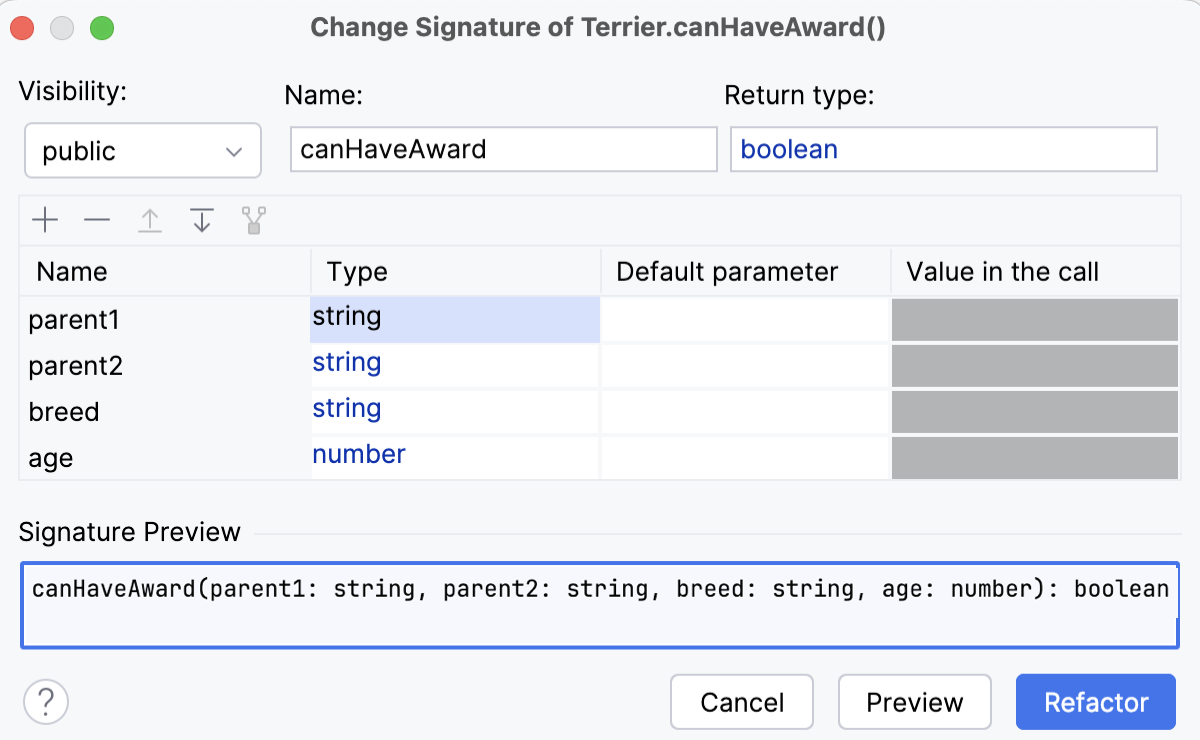The height and width of the screenshot is (740, 1200).
Task: Select the parent2 parameter name cell
Action: click(165, 366)
